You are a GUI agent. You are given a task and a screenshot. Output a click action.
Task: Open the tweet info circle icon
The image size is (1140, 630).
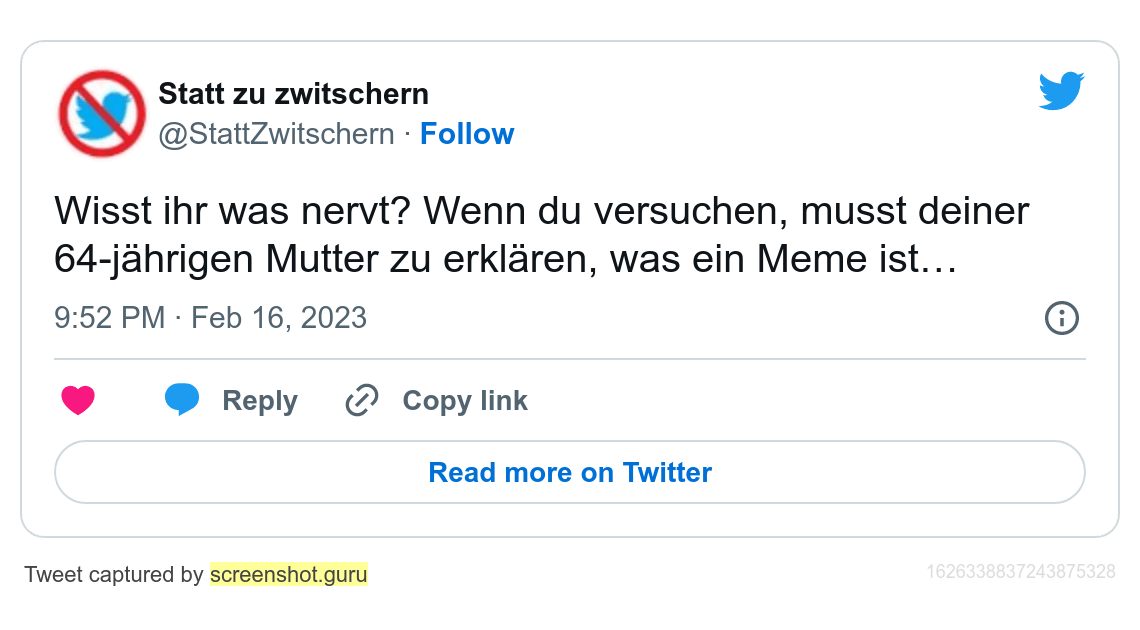1061,318
